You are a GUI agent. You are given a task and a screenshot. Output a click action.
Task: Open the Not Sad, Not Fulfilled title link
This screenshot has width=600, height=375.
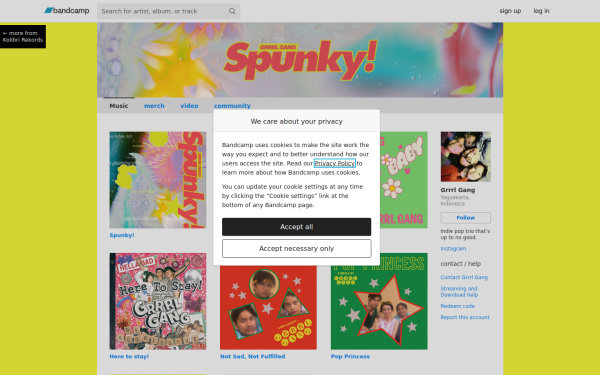253,356
